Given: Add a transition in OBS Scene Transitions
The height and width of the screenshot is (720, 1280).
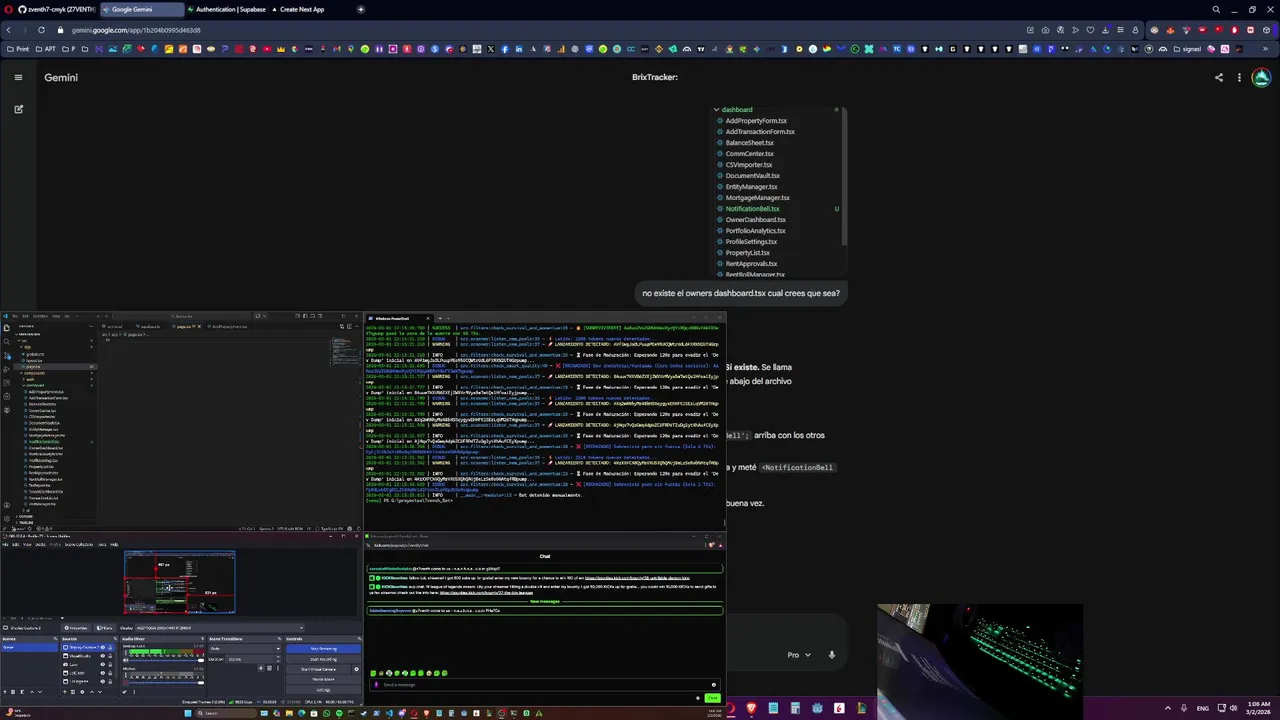Looking at the screenshot, I should pyautogui.click(x=261, y=668).
